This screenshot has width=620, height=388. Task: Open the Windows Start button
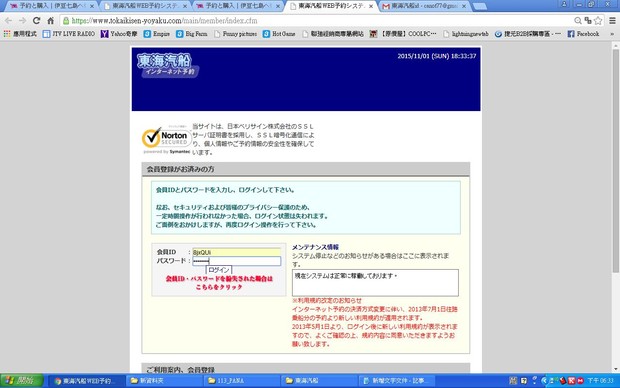point(21,381)
